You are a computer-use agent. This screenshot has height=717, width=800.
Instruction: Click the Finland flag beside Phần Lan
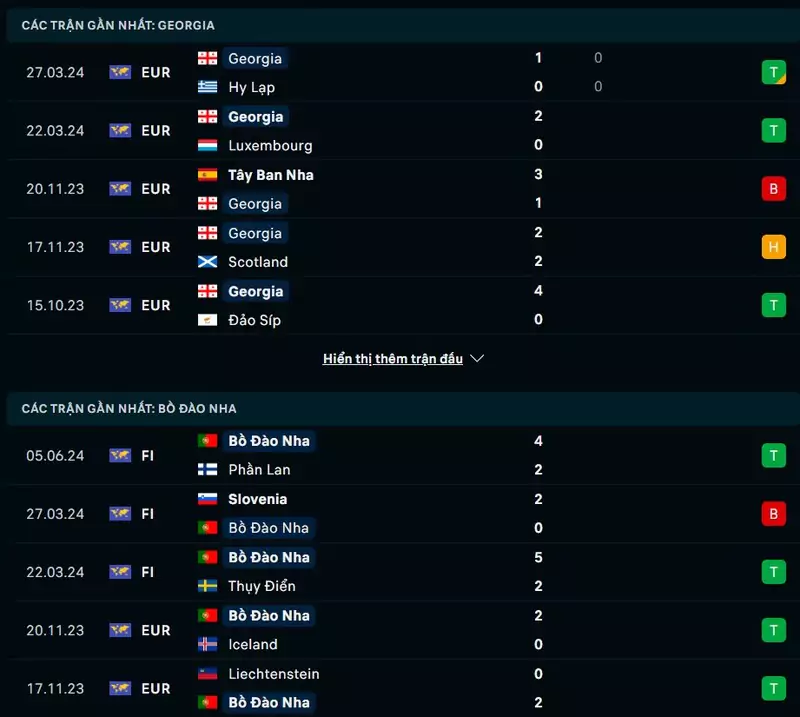[208, 469]
